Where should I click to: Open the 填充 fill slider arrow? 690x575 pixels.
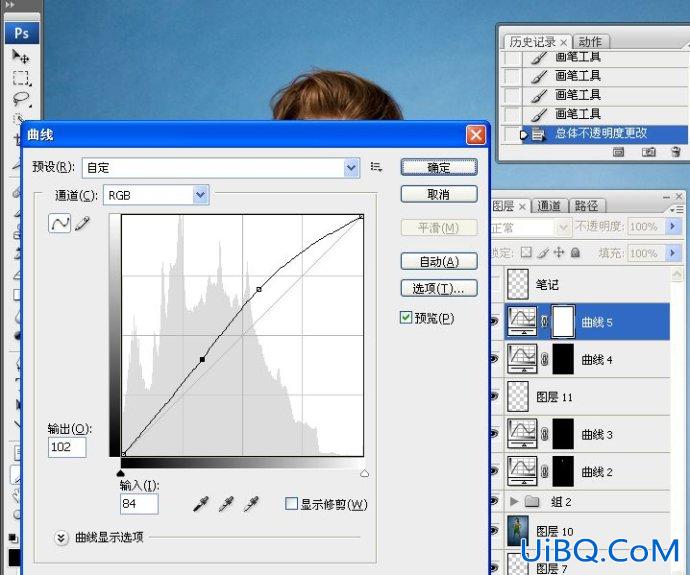click(x=673, y=253)
